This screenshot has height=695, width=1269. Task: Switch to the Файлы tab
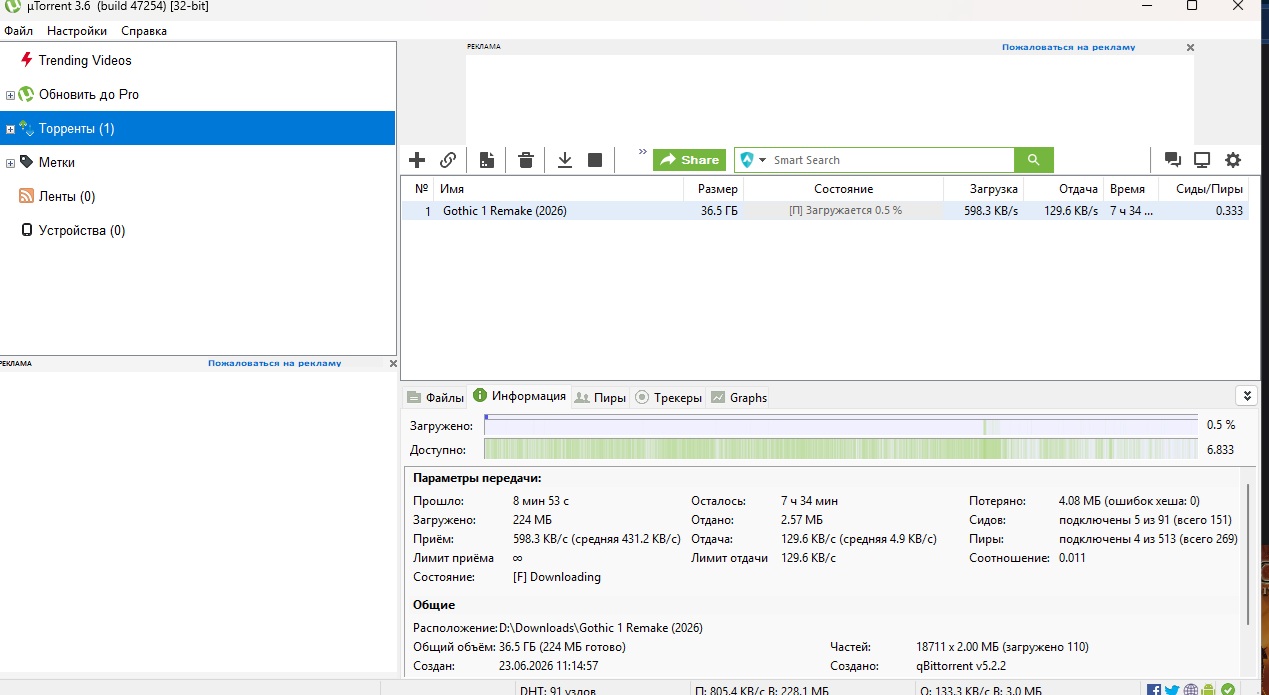(435, 397)
